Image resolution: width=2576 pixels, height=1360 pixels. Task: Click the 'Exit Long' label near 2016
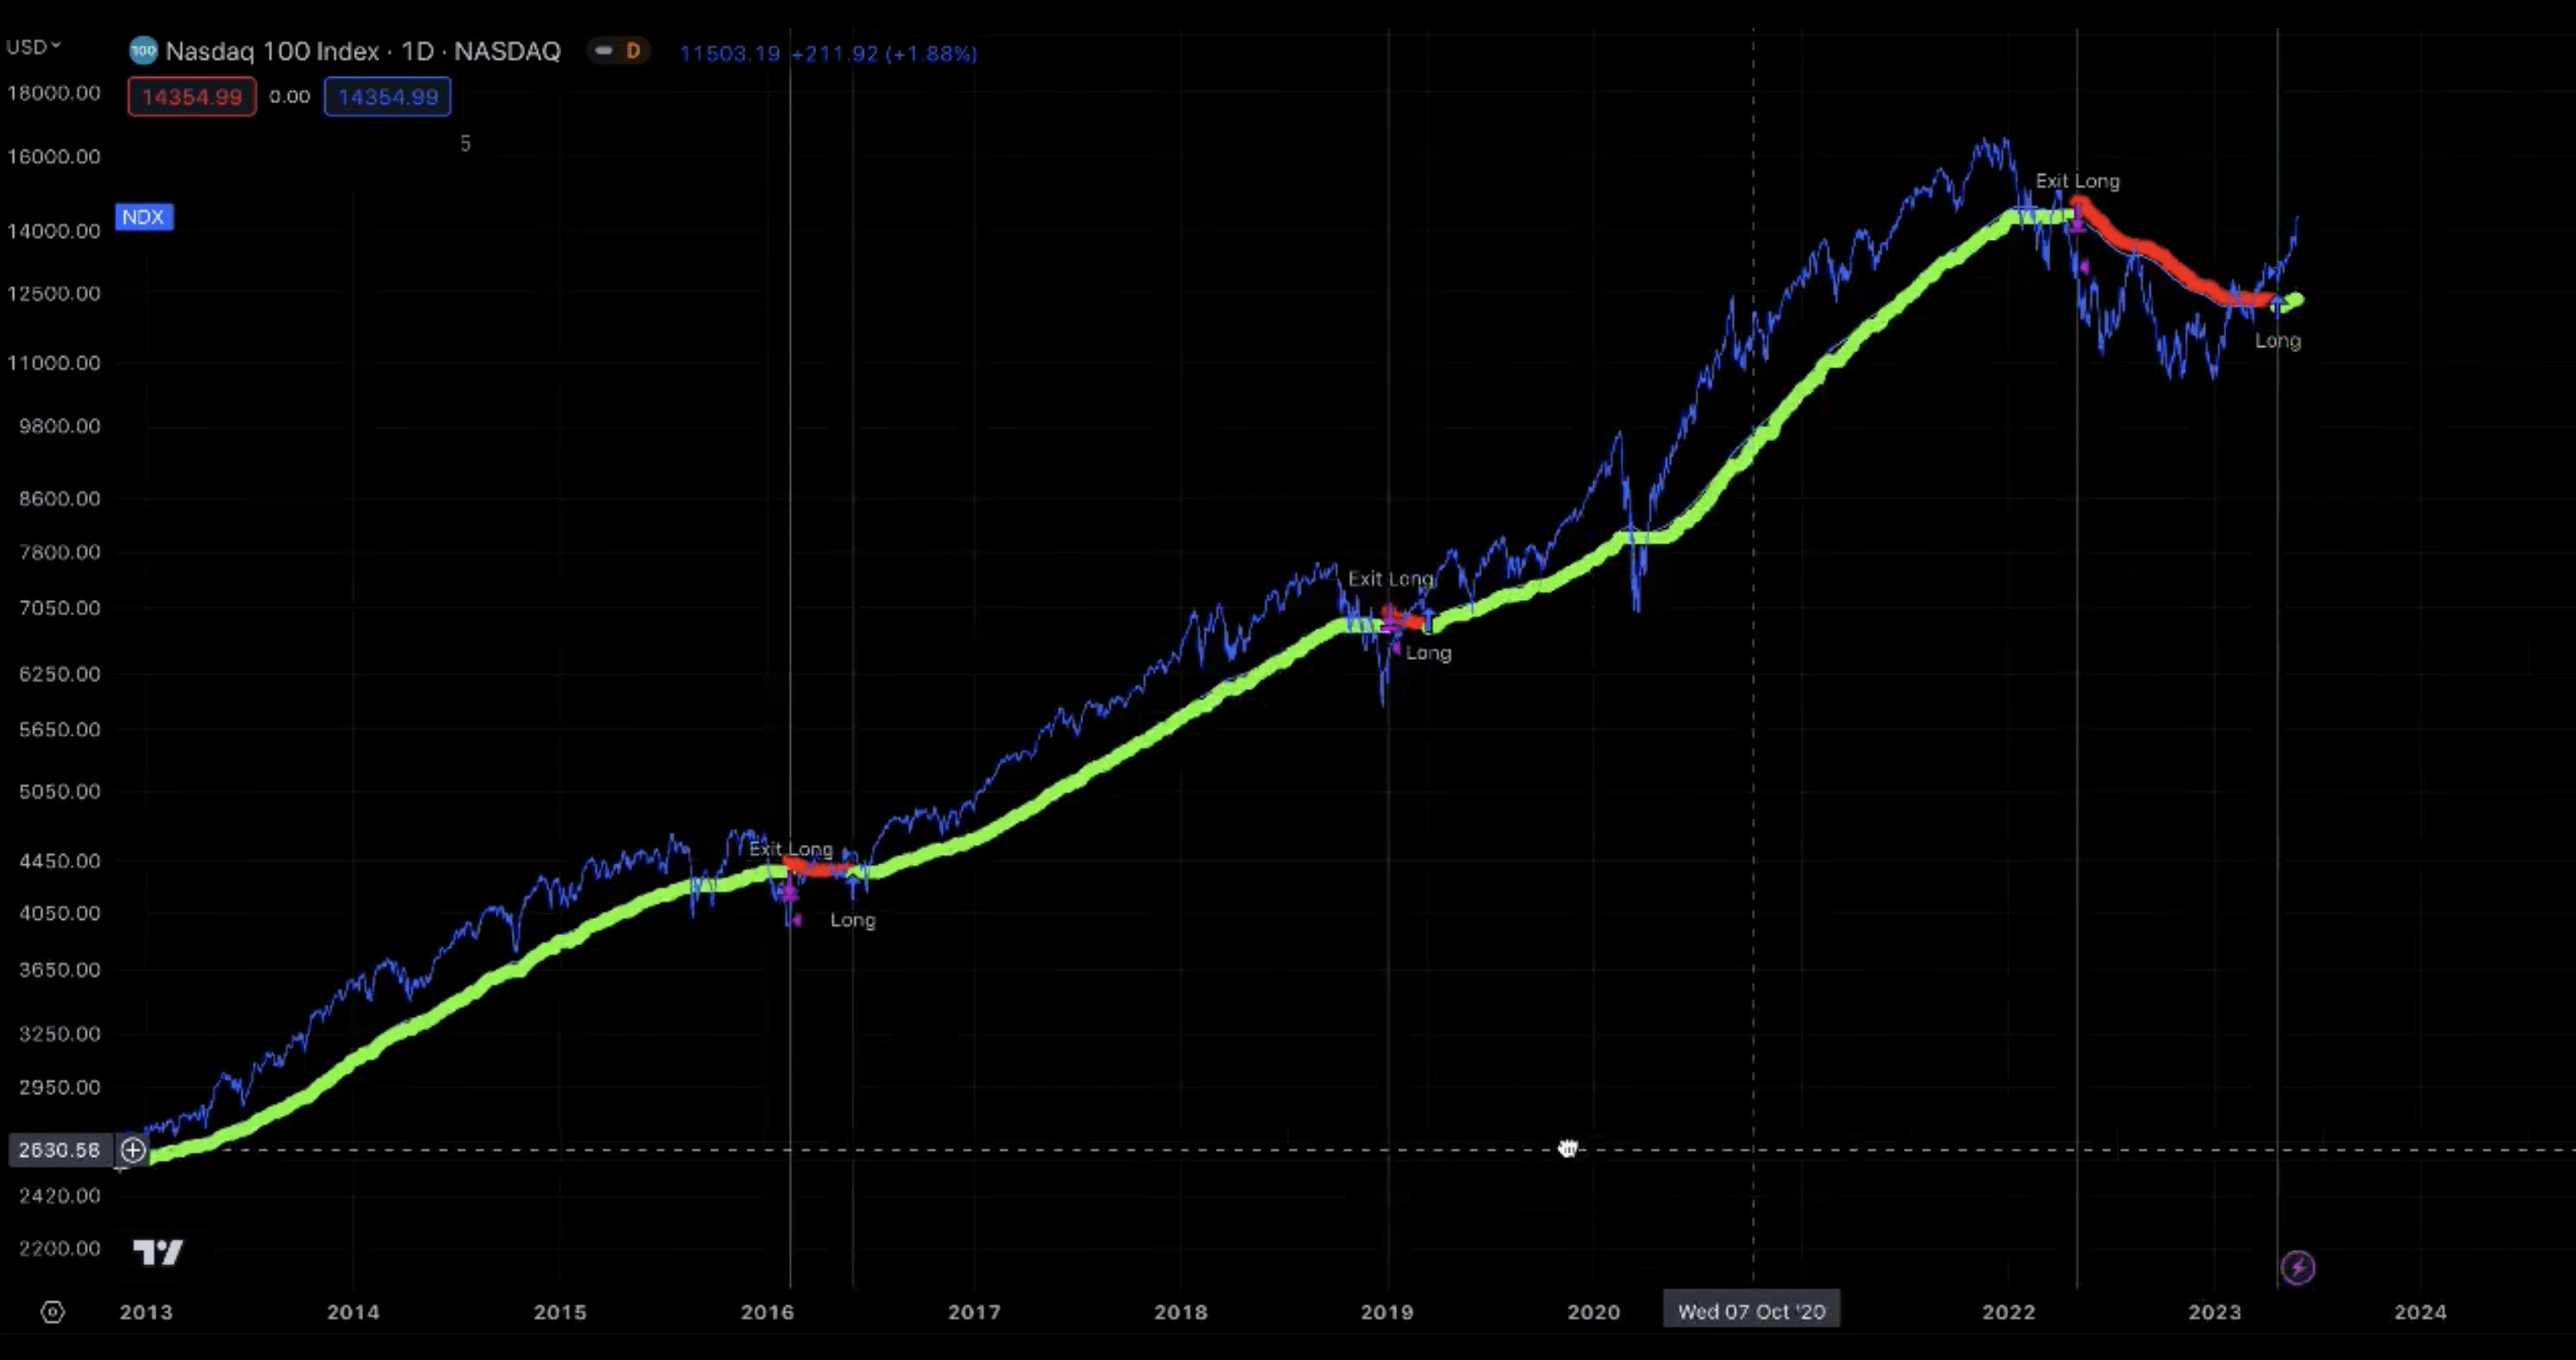[x=791, y=849]
